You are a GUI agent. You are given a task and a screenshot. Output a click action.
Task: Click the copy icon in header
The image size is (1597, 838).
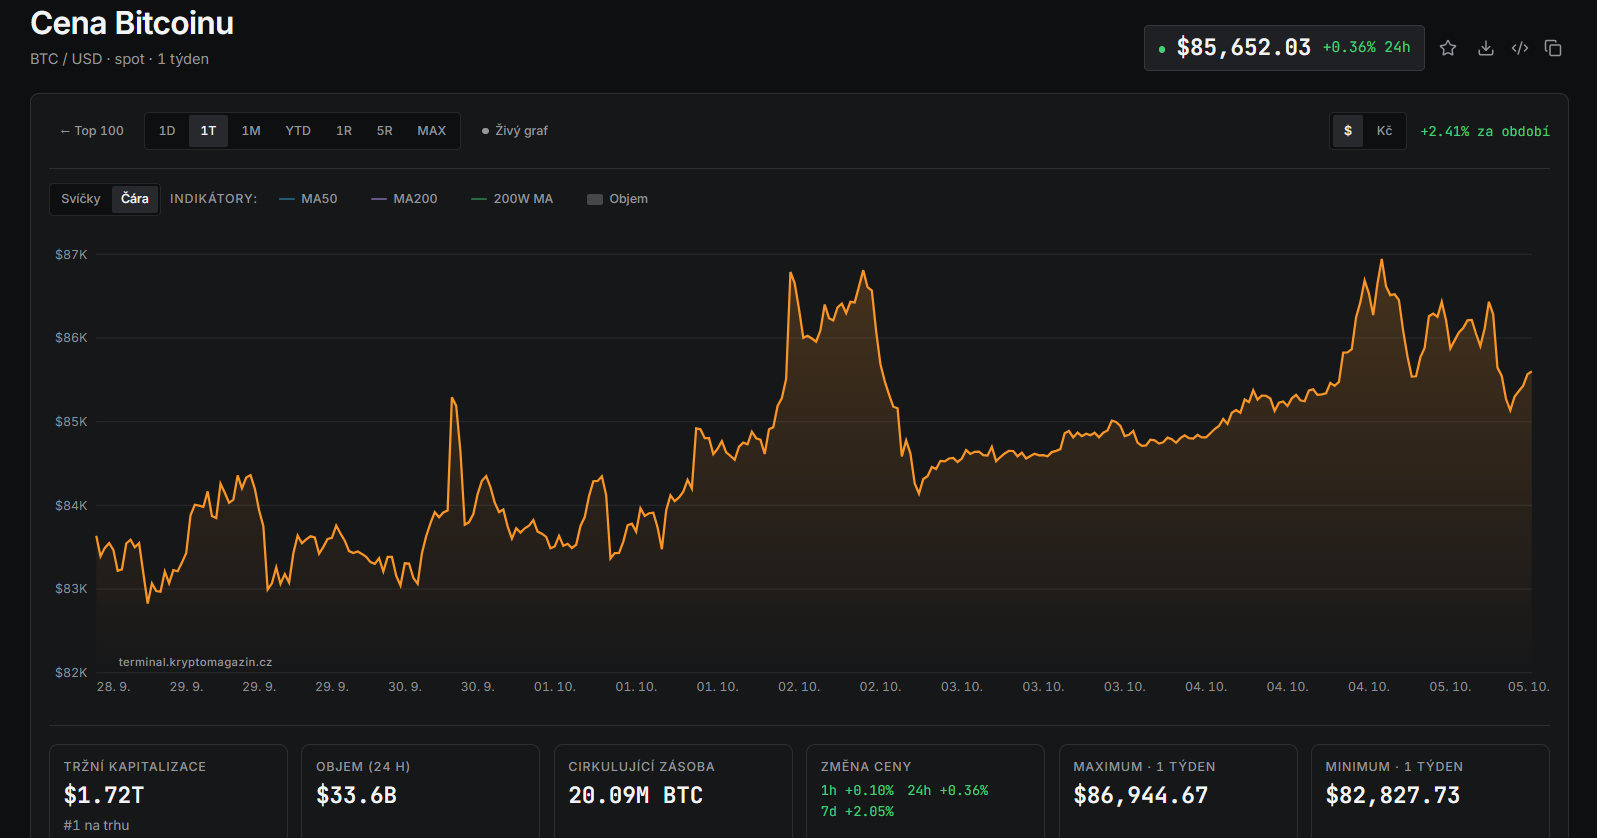1553,48
